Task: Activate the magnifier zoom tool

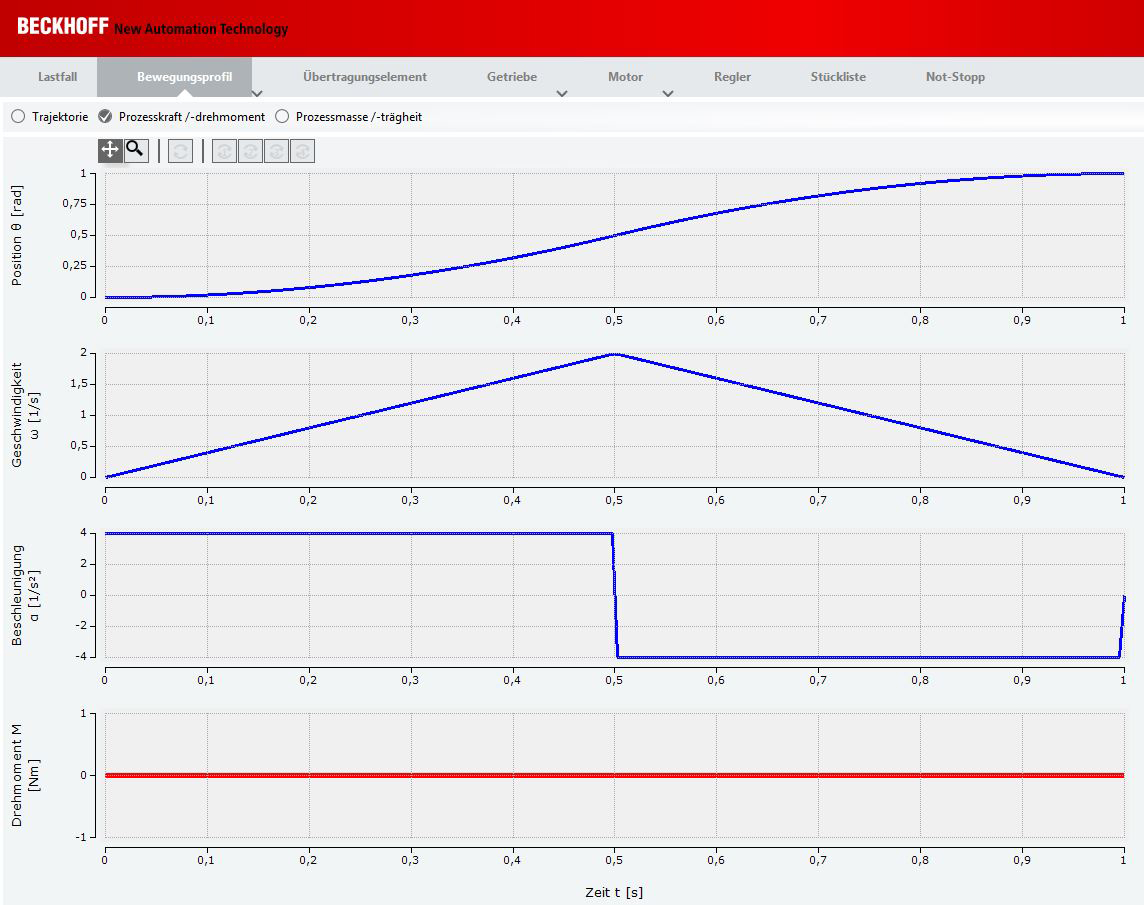Action: pos(136,150)
